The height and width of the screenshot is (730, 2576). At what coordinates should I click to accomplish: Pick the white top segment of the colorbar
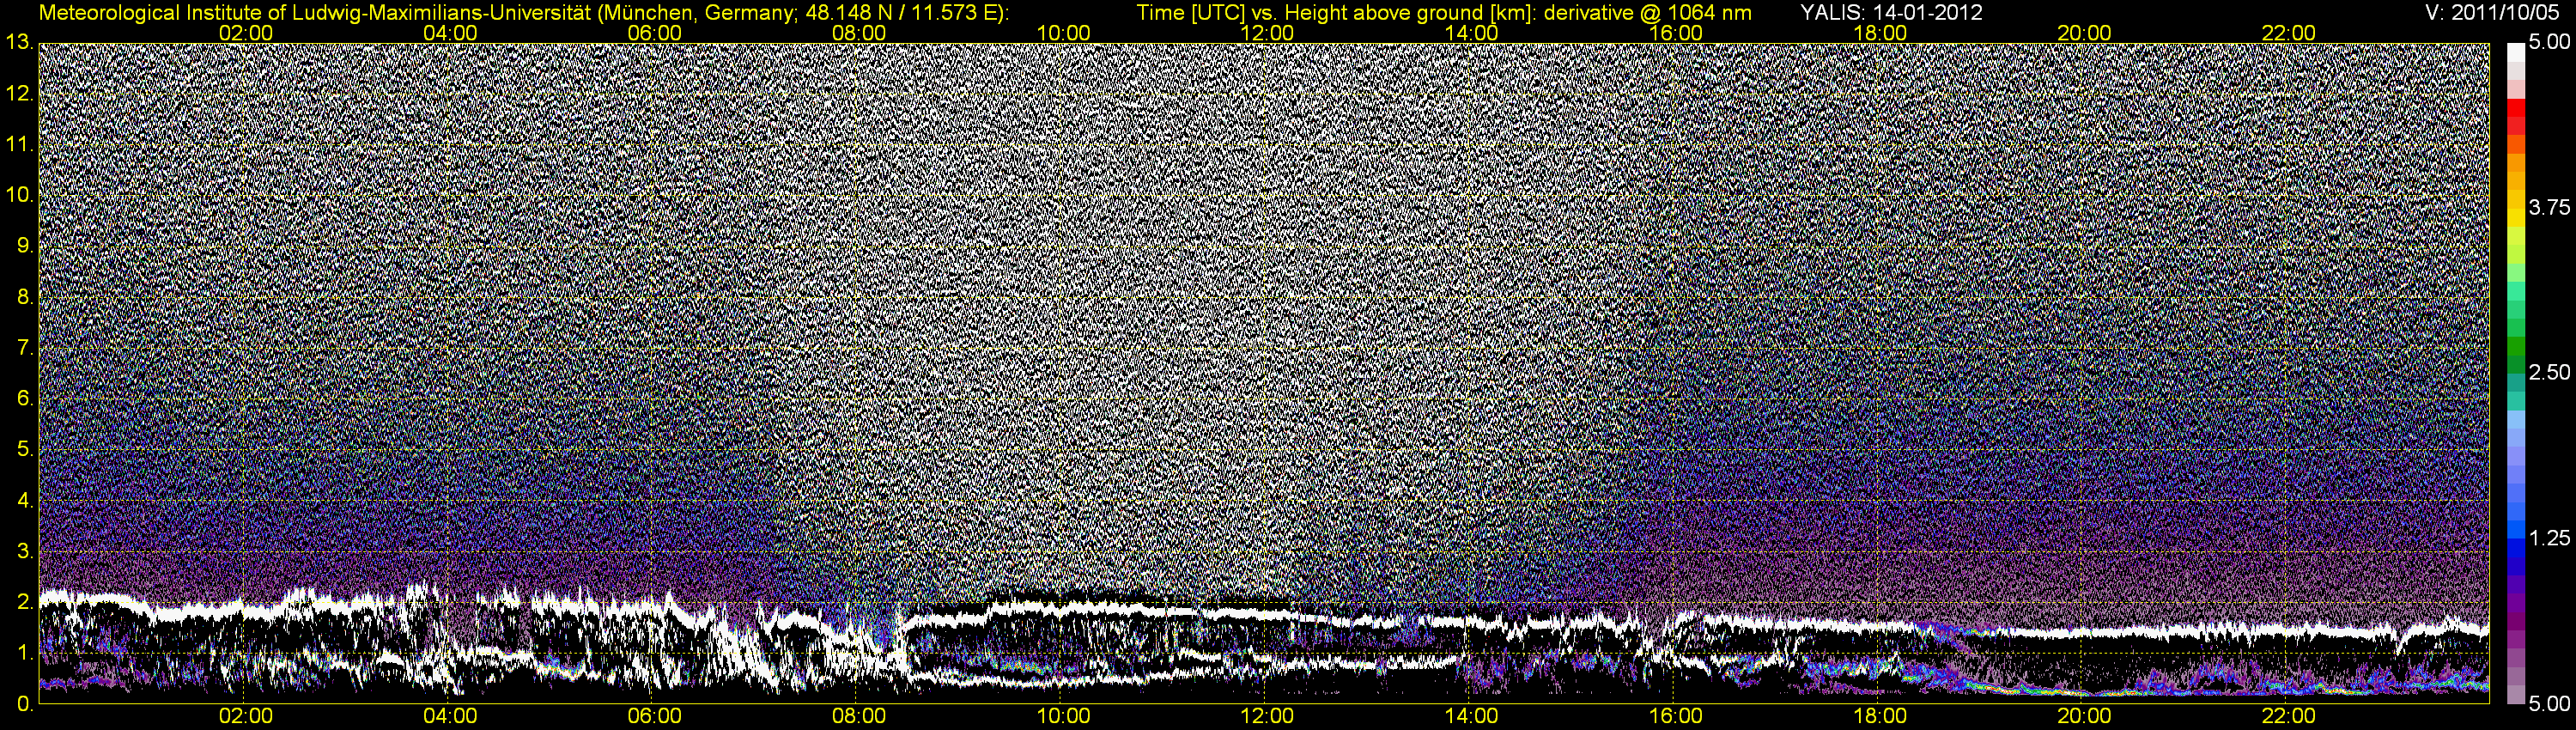(x=2515, y=52)
